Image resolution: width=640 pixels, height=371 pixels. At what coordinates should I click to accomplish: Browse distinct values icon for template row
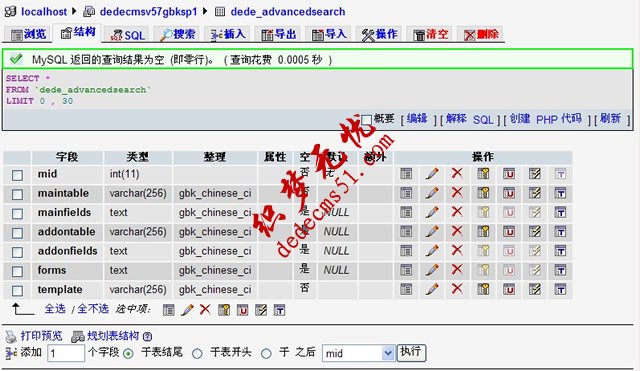pyautogui.click(x=406, y=289)
